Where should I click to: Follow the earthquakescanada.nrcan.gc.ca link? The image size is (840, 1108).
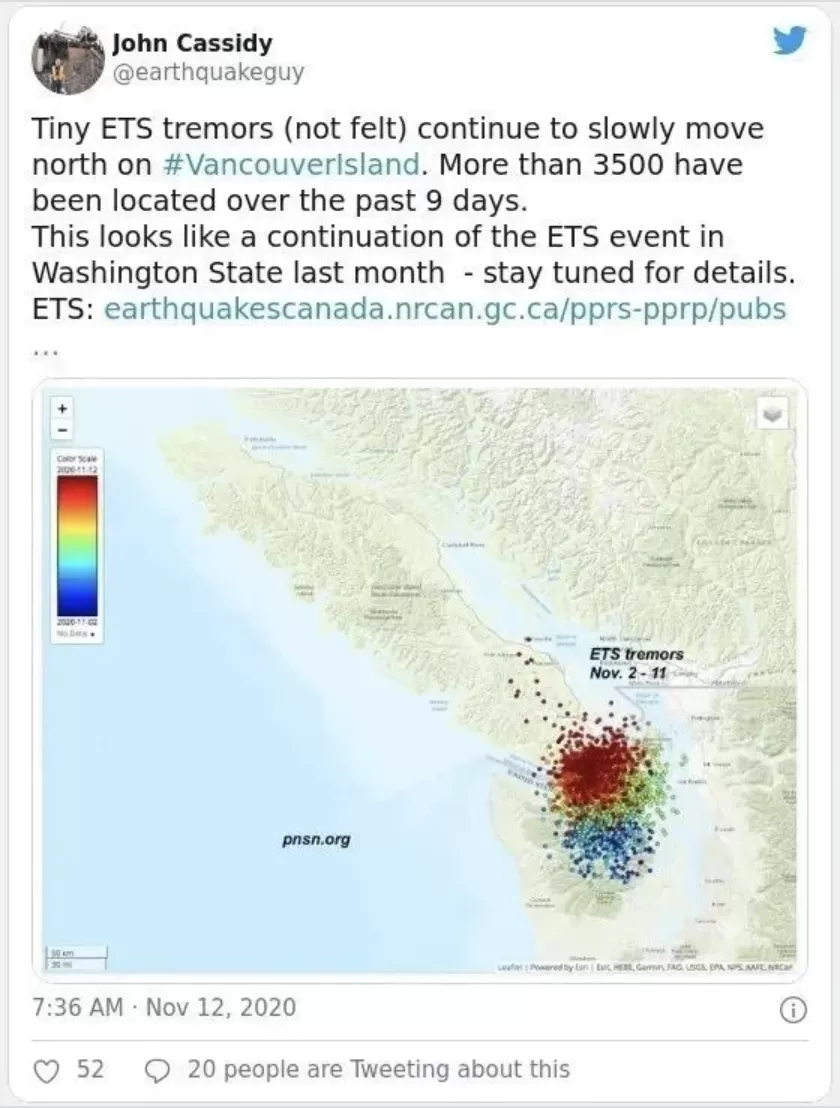(x=445, y=310)
